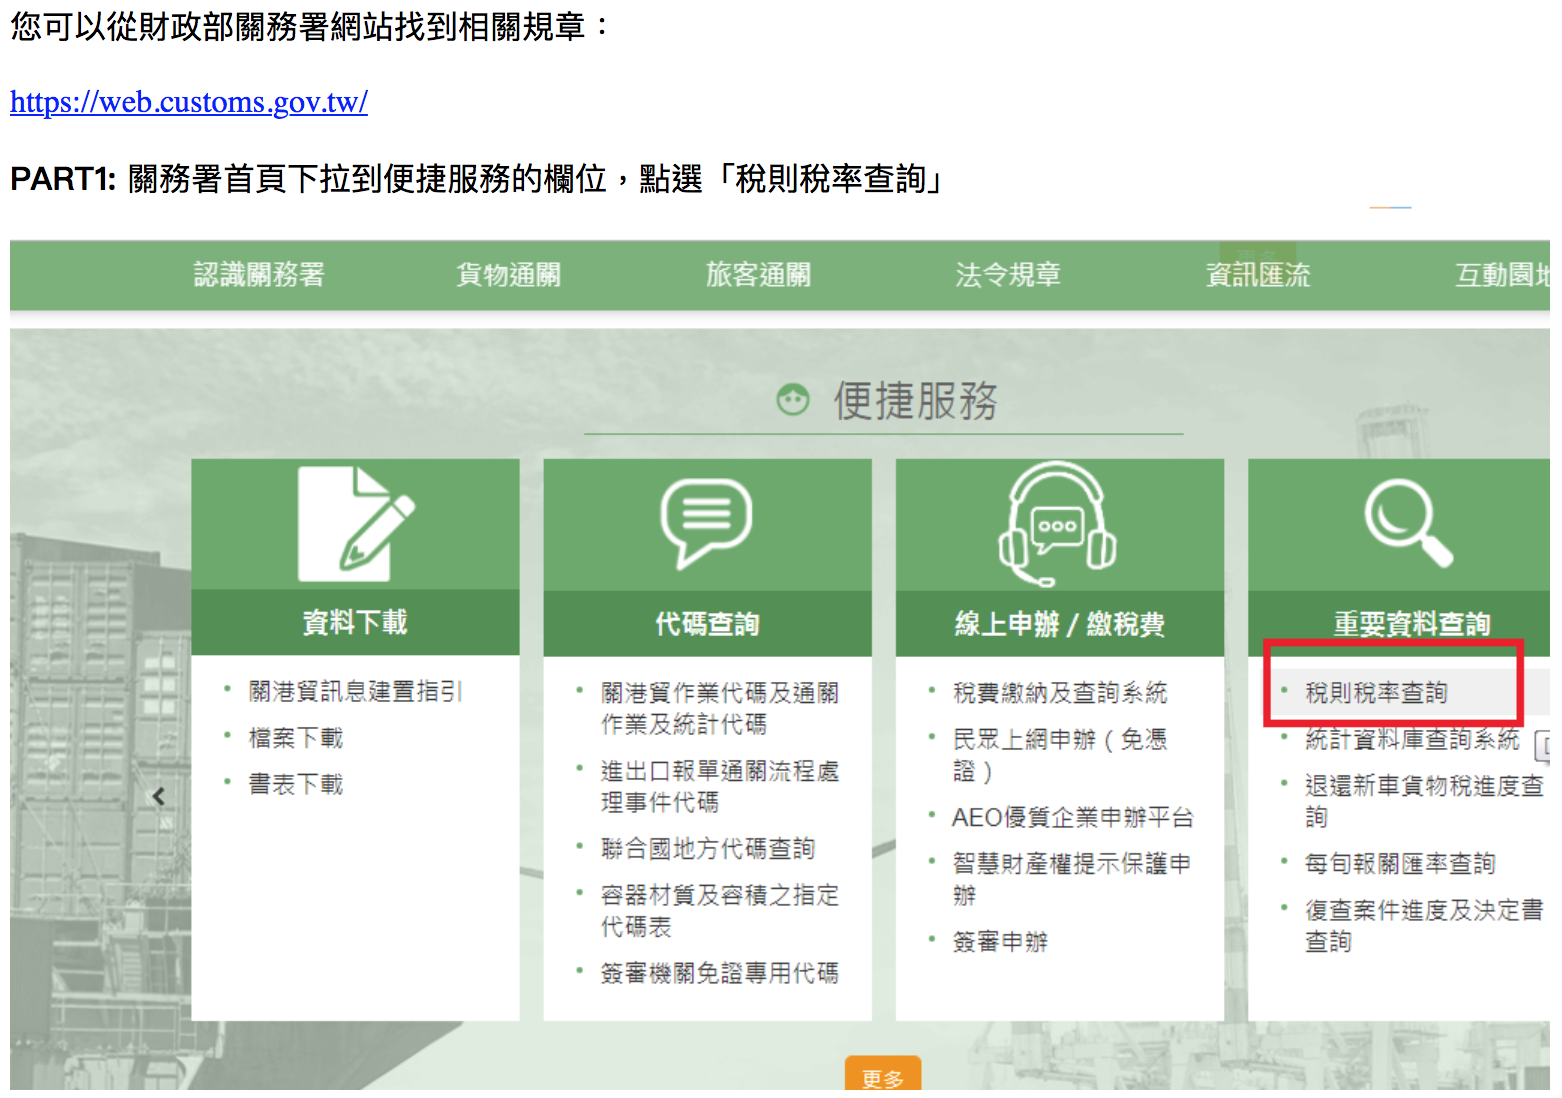Image resolution: width=1562 pixels, height=1098 pixels.
Task: Click the 每旬報關匯率查詢 link
Action: [1399, 864]
